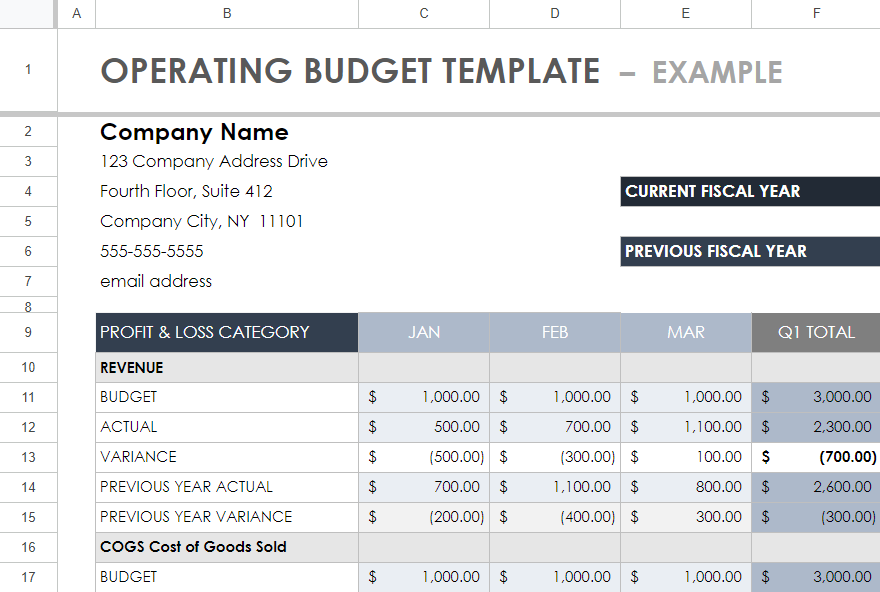Click the bold Q1 variance (700.00) cell

[816, 457]
